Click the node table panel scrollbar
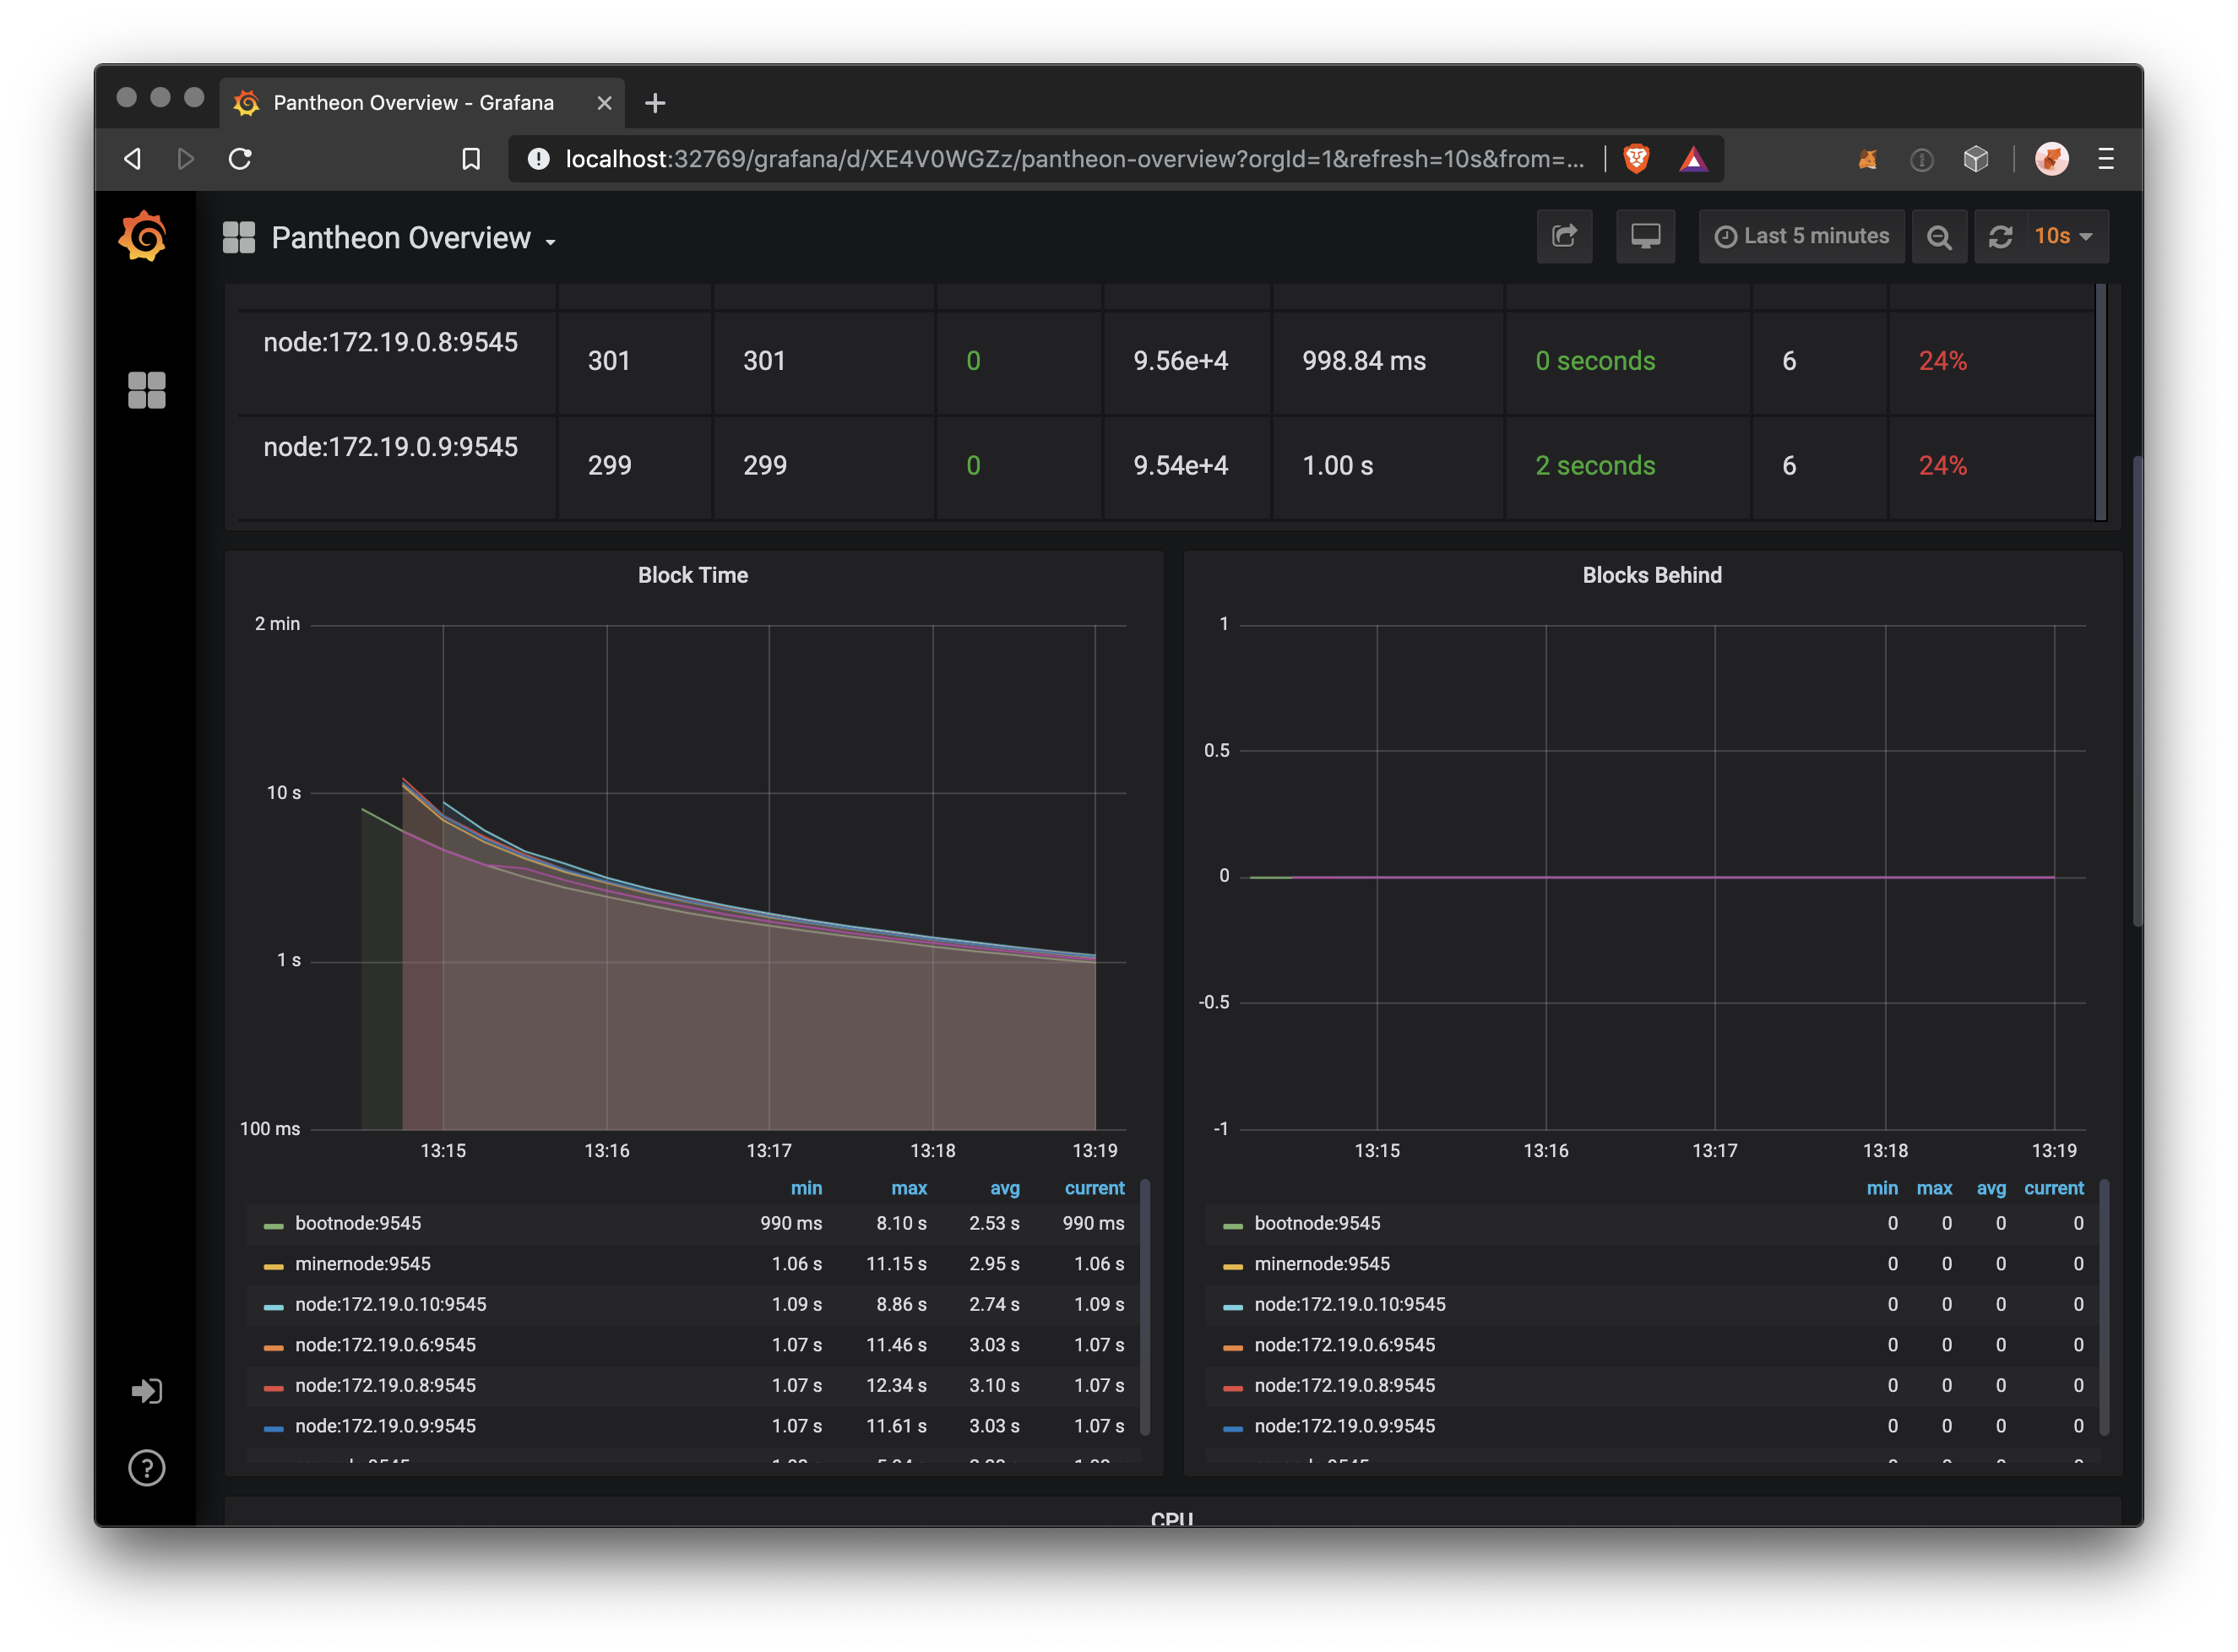Screen dimensions: 2238x1652 [2100, 401]
